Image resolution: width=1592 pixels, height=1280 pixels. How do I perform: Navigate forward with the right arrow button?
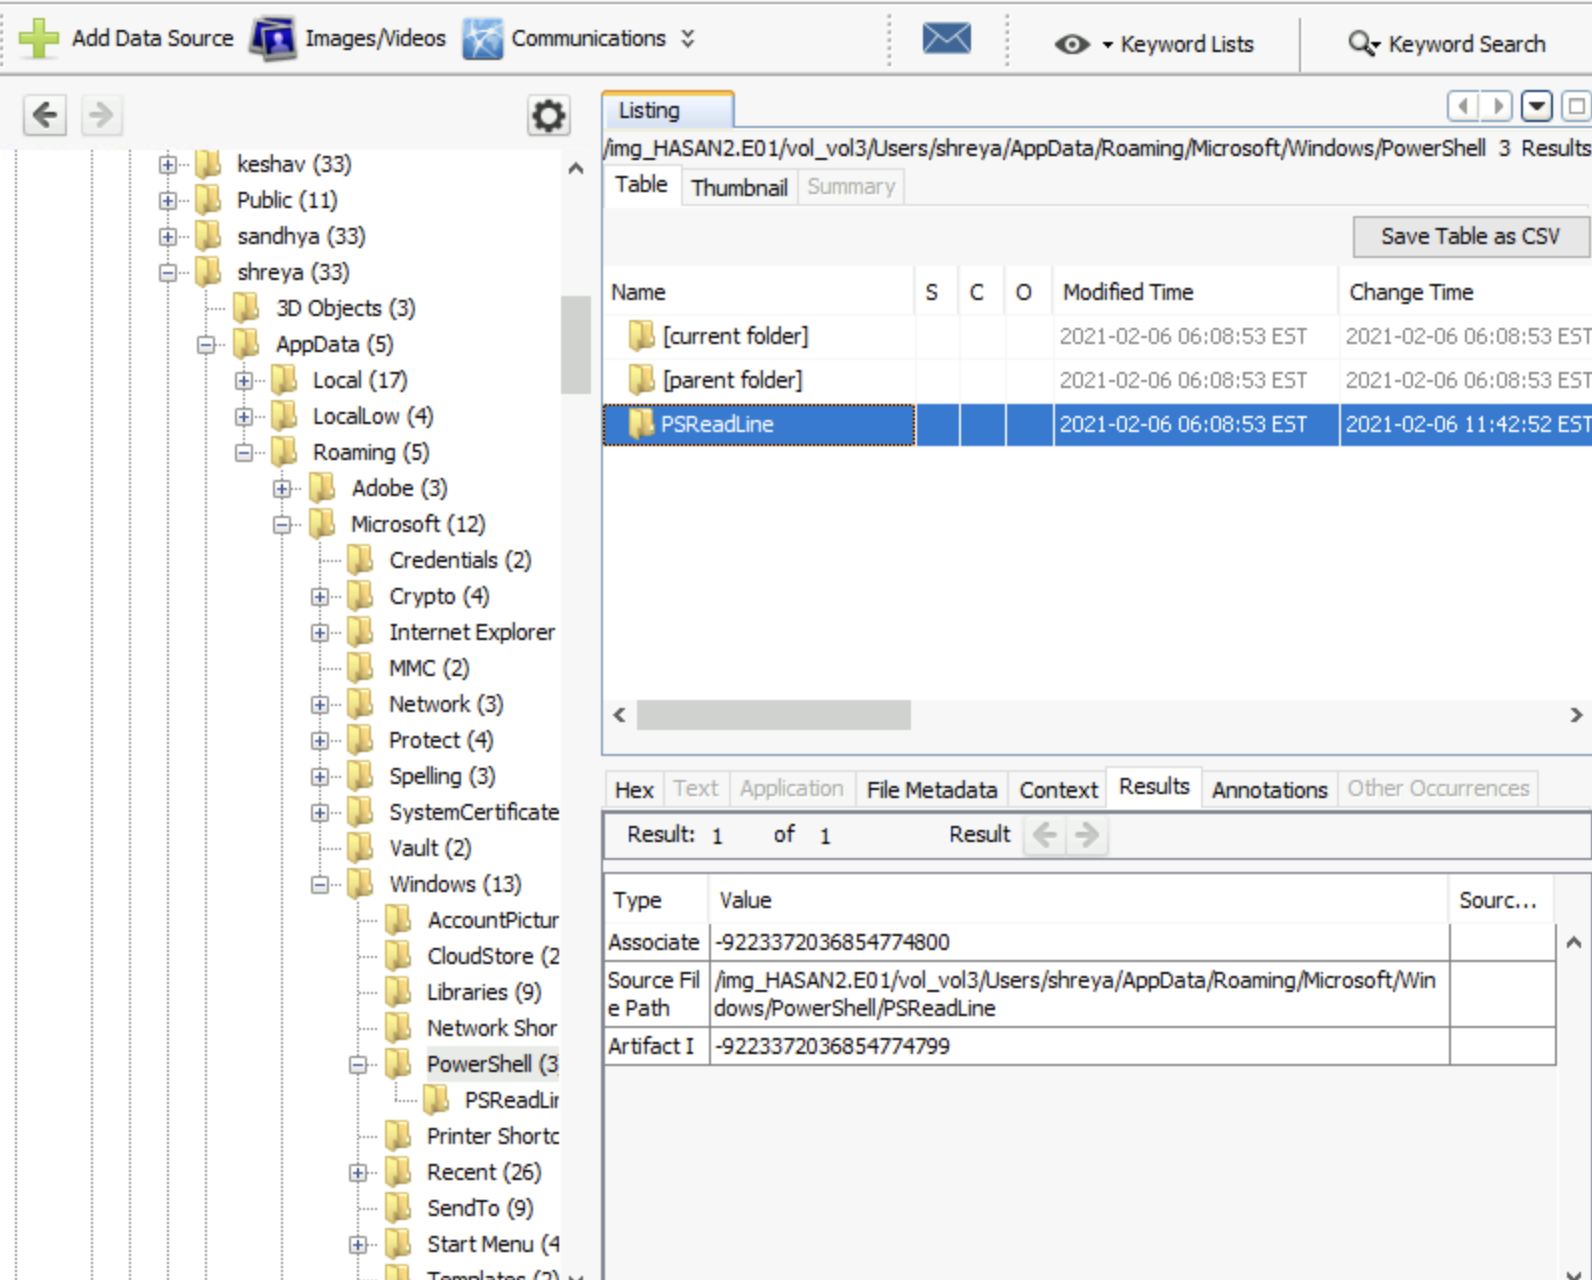point(100,115)
